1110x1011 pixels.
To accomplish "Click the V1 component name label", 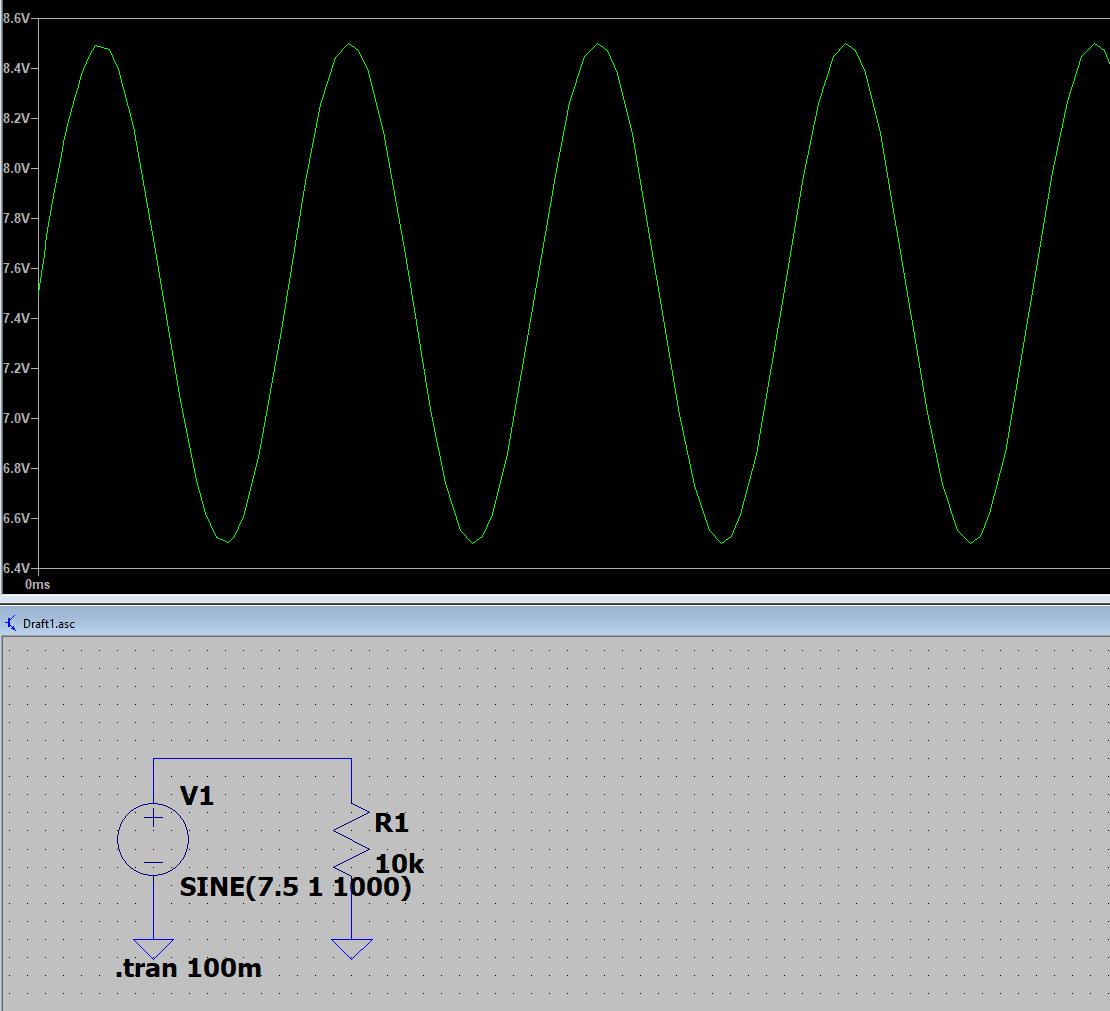I will point(197,796).
